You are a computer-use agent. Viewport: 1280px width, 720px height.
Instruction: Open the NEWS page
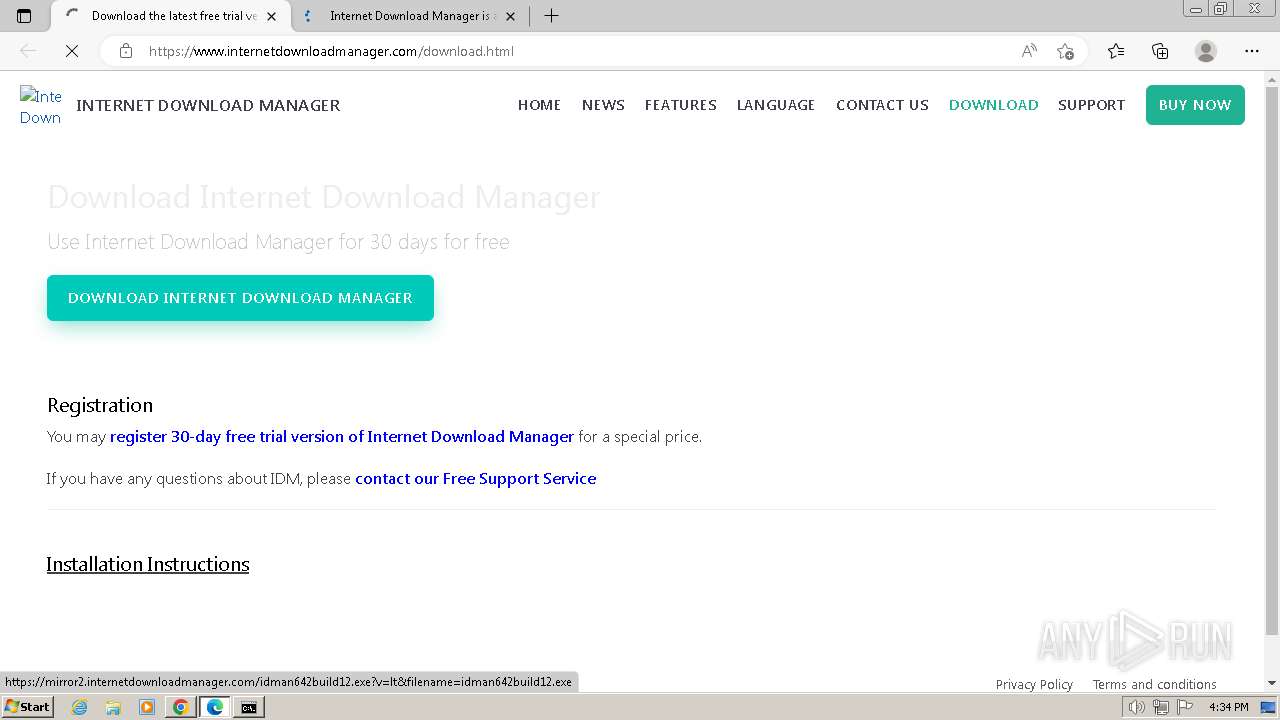coord(603,105)
